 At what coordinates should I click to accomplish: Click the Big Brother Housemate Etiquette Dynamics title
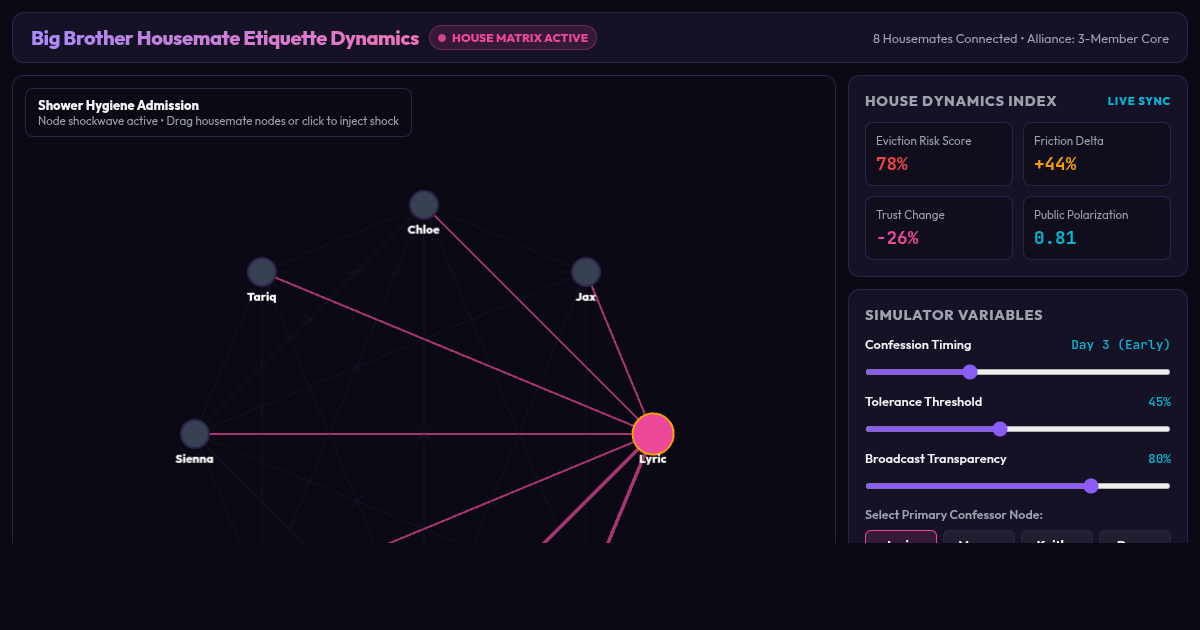click(225, 38)
